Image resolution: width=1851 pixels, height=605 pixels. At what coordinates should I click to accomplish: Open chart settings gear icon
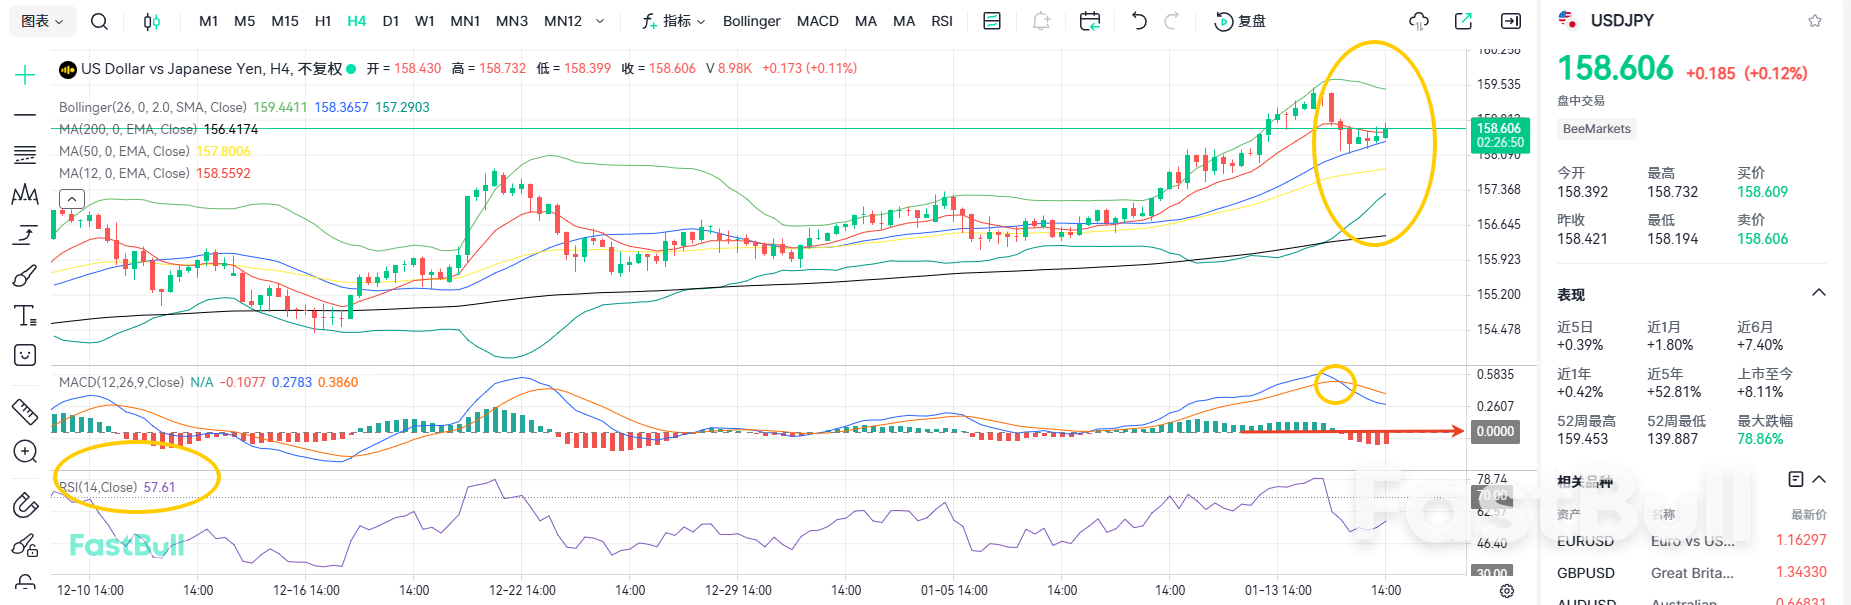click(1507, 591)
